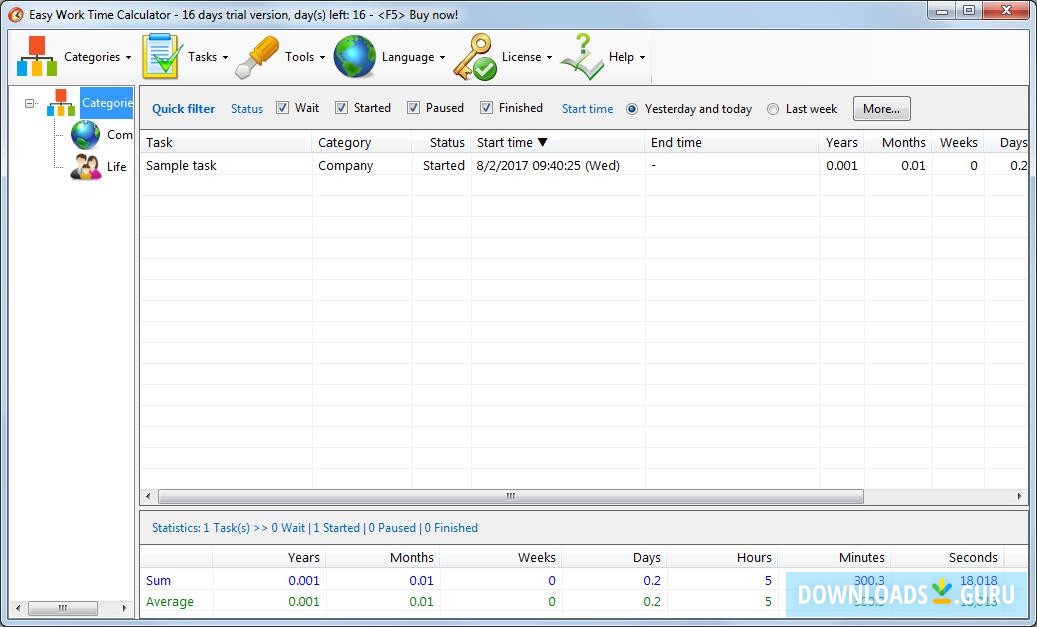Click the Categories org-chart toolbar icon
This screenshot has width=1037, height=627.
pyautogui.click(x=37, y=57)
